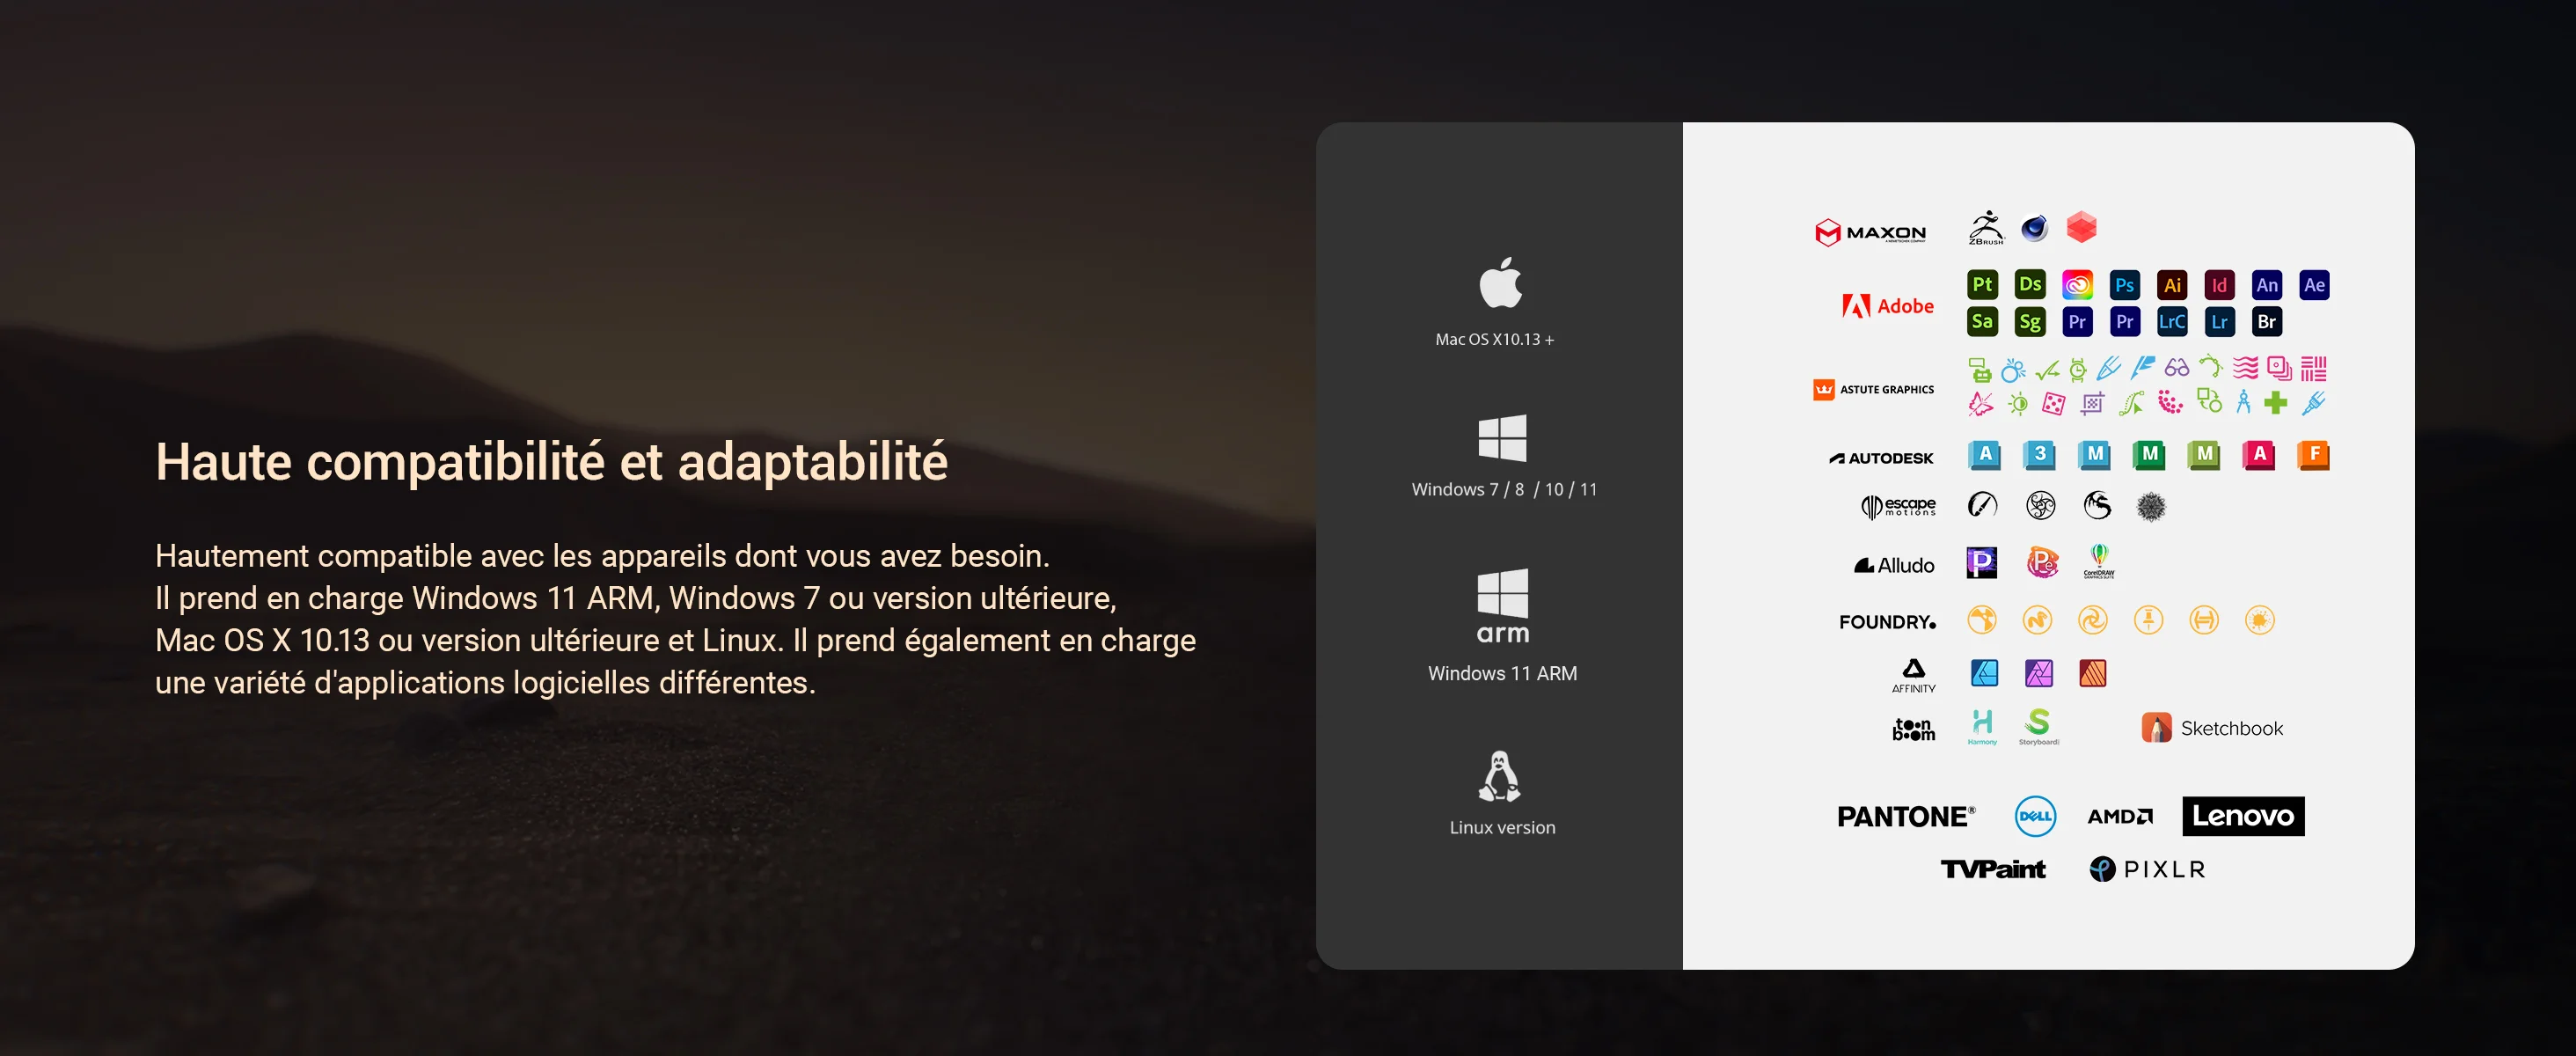Click the Linux penguin icon
2576x1056 pixels.
click(x=1500, y=776)
